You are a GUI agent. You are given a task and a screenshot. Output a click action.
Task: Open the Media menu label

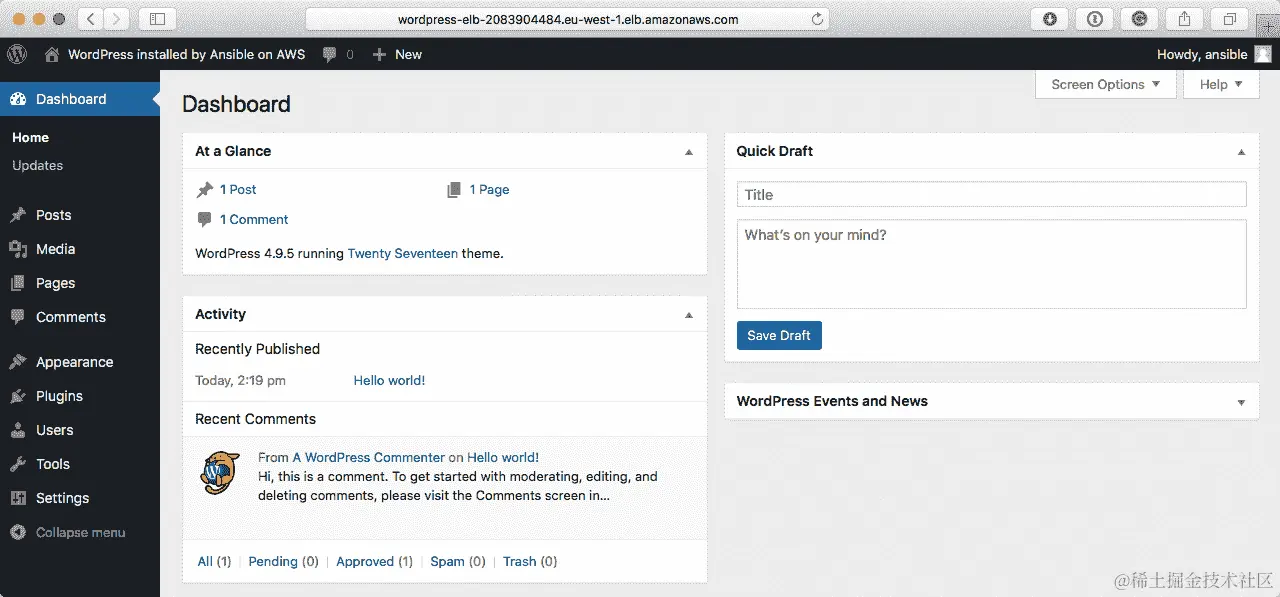pyautogui.click(x=56, y=249)
